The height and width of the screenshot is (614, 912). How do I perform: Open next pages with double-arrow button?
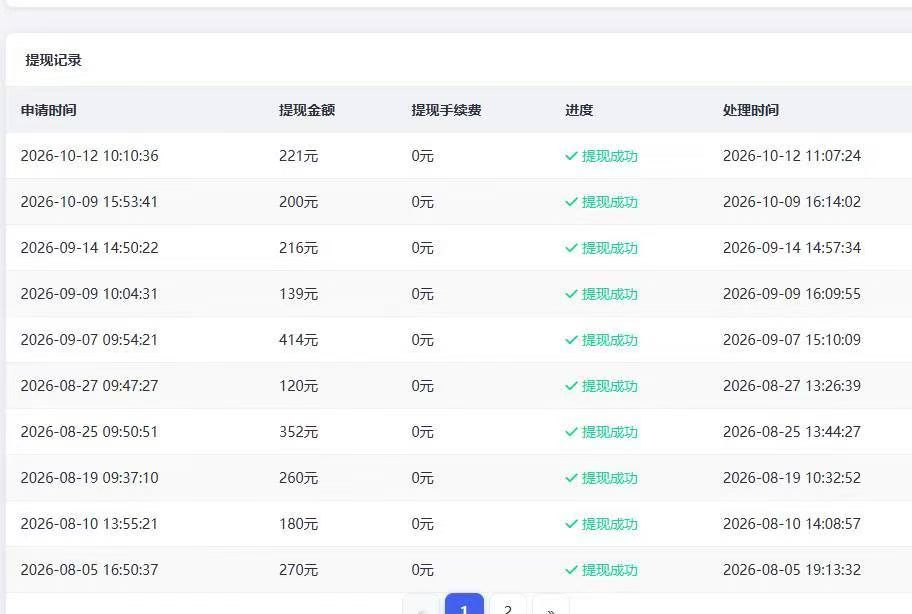click(551, 605)
